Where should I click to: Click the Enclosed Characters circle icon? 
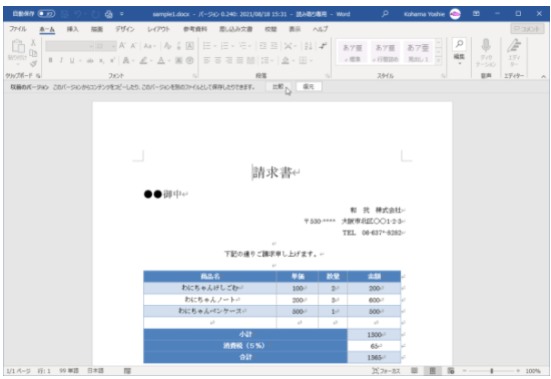tap(190, 60)
